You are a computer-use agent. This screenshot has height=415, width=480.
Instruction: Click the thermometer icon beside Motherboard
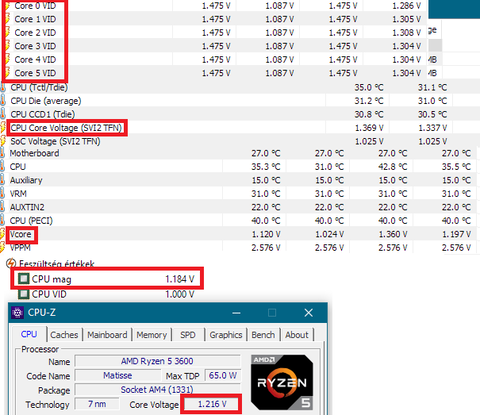(x=2, y=153)
